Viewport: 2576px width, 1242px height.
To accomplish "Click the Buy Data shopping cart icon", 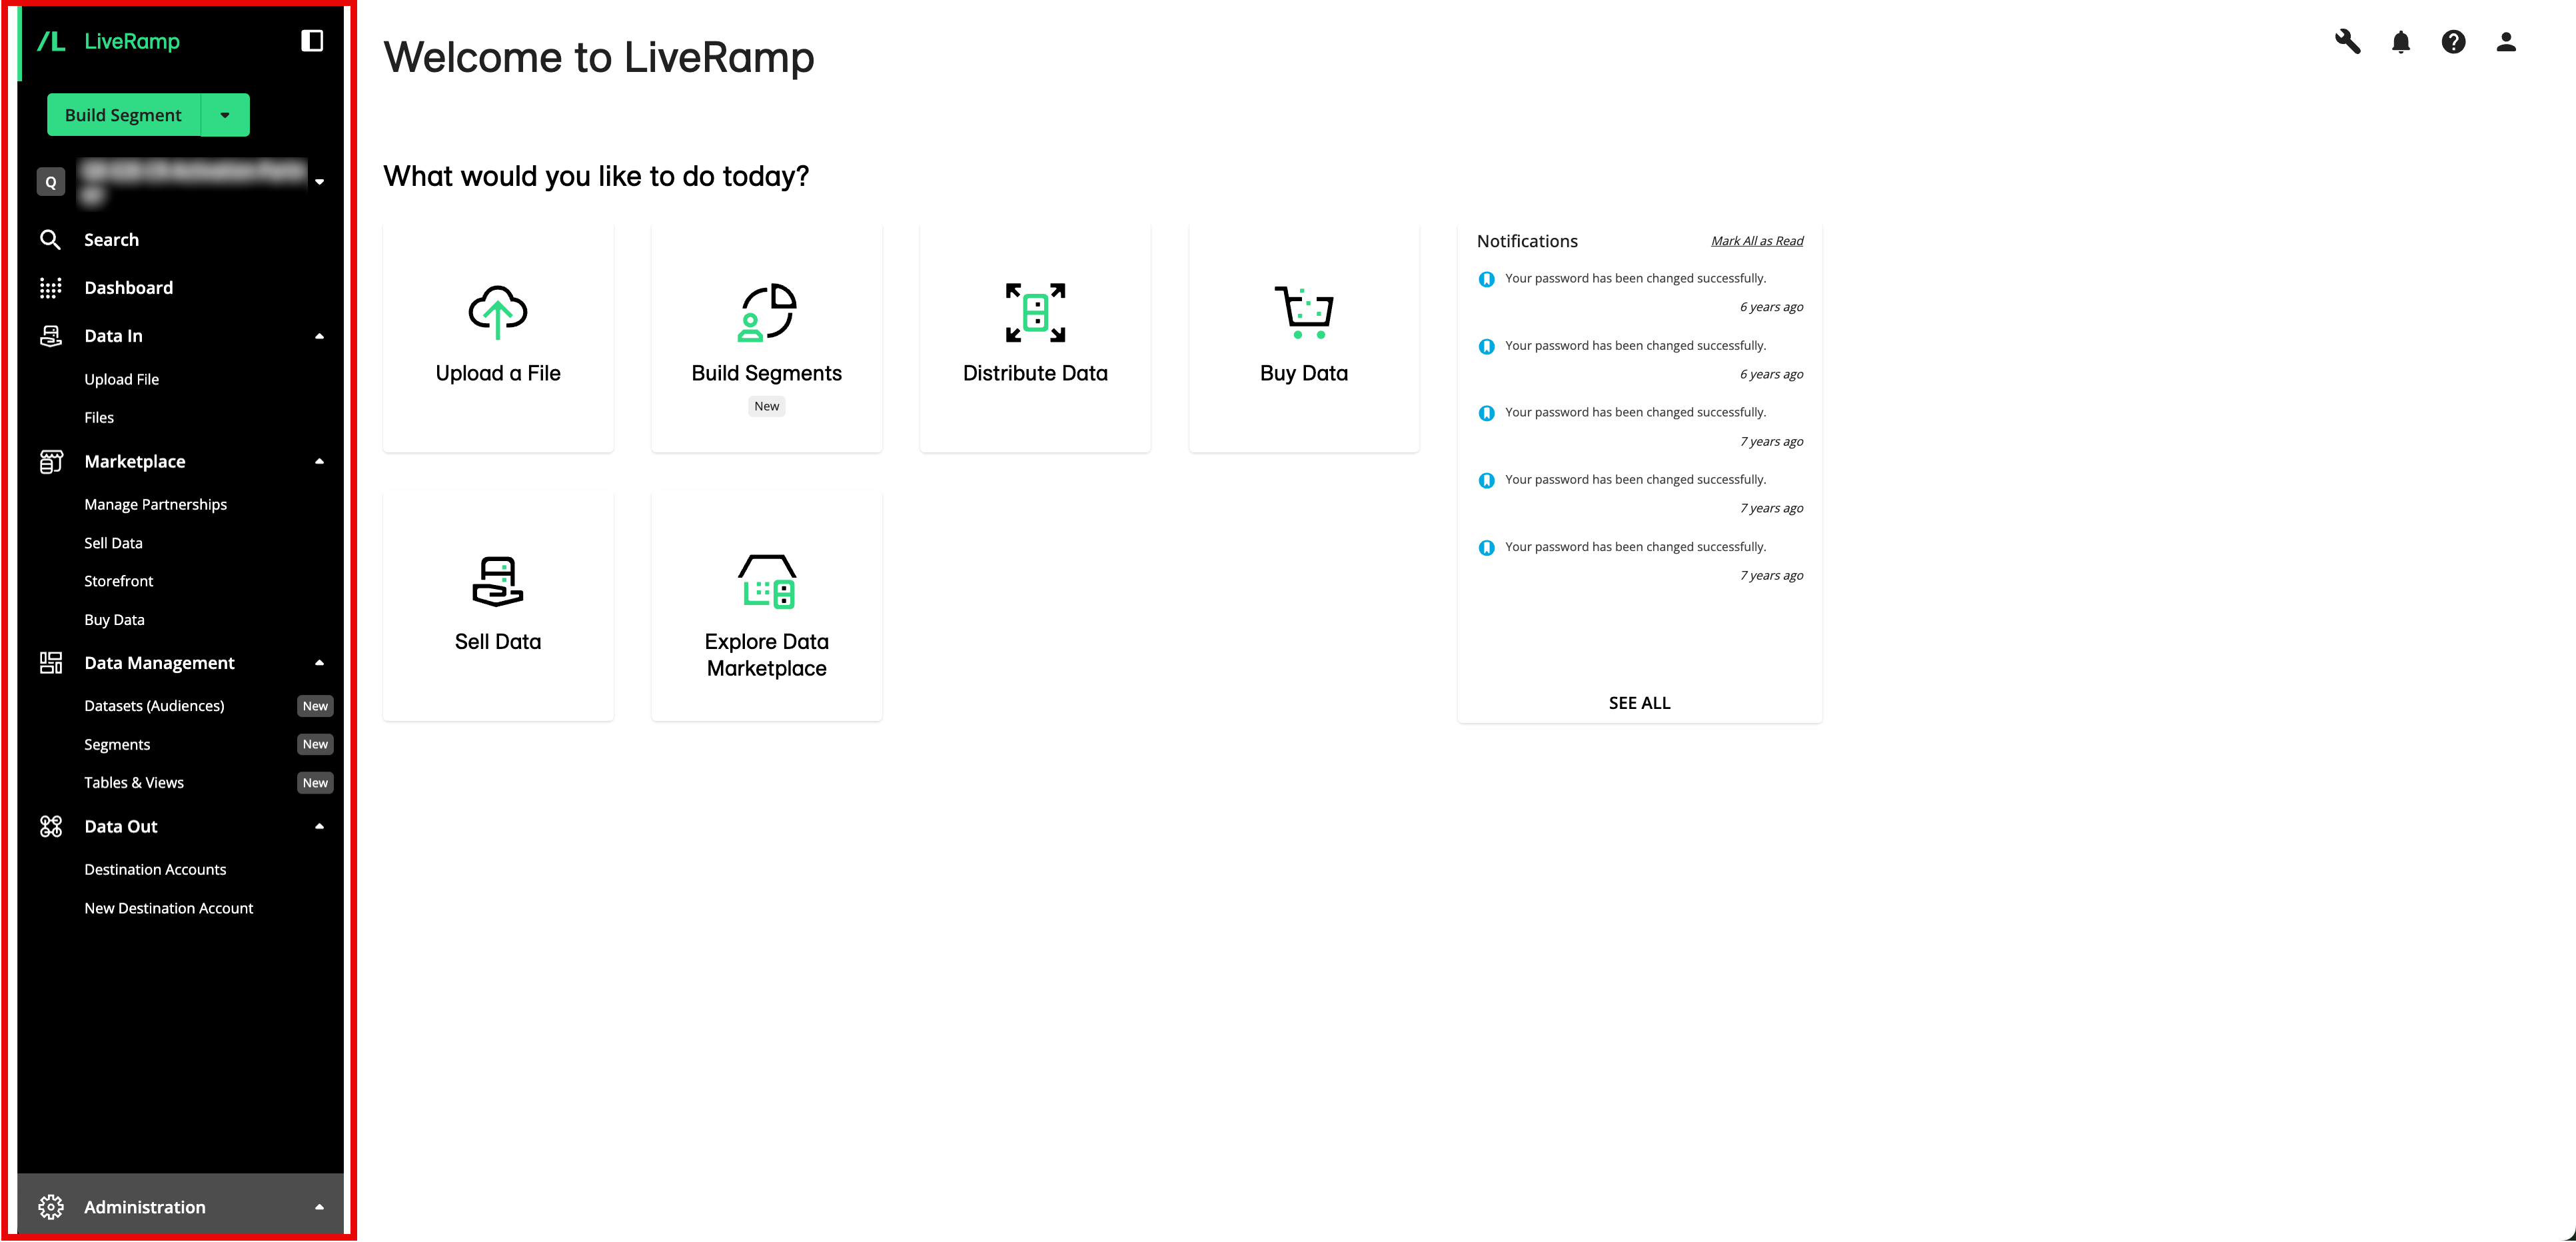I will [x=1304, y=312].
